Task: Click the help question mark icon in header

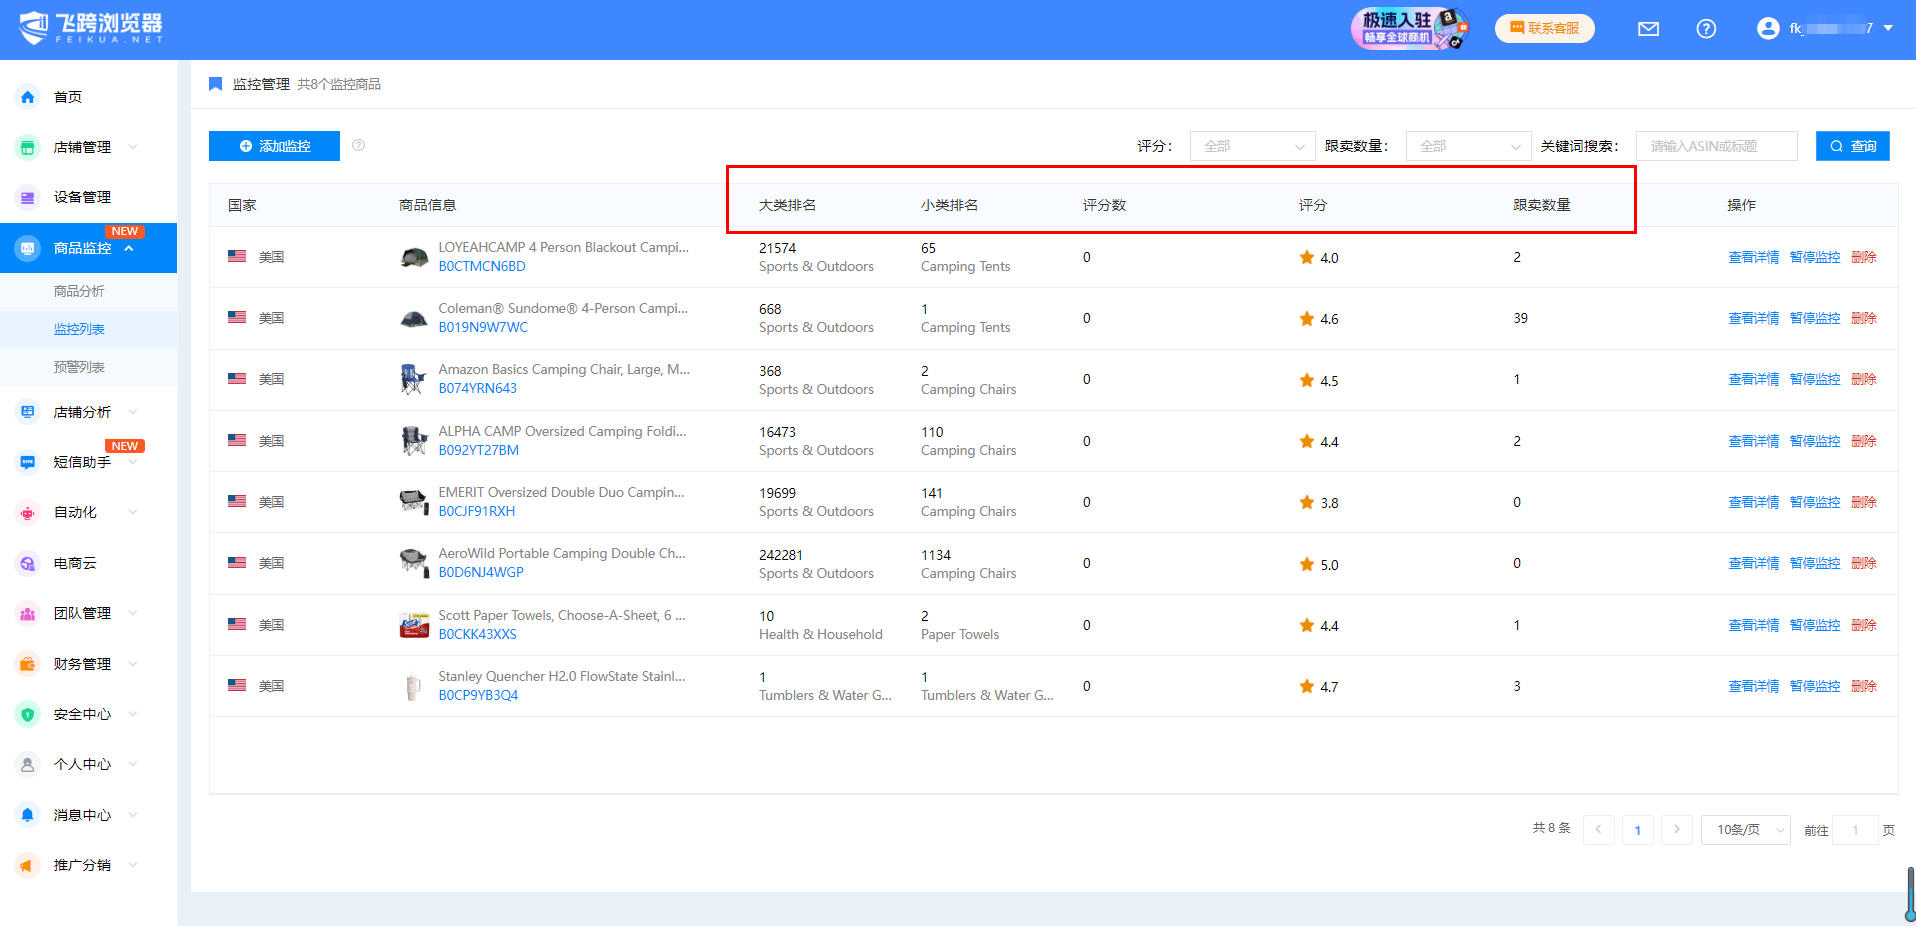Action: click(1706, 29)
